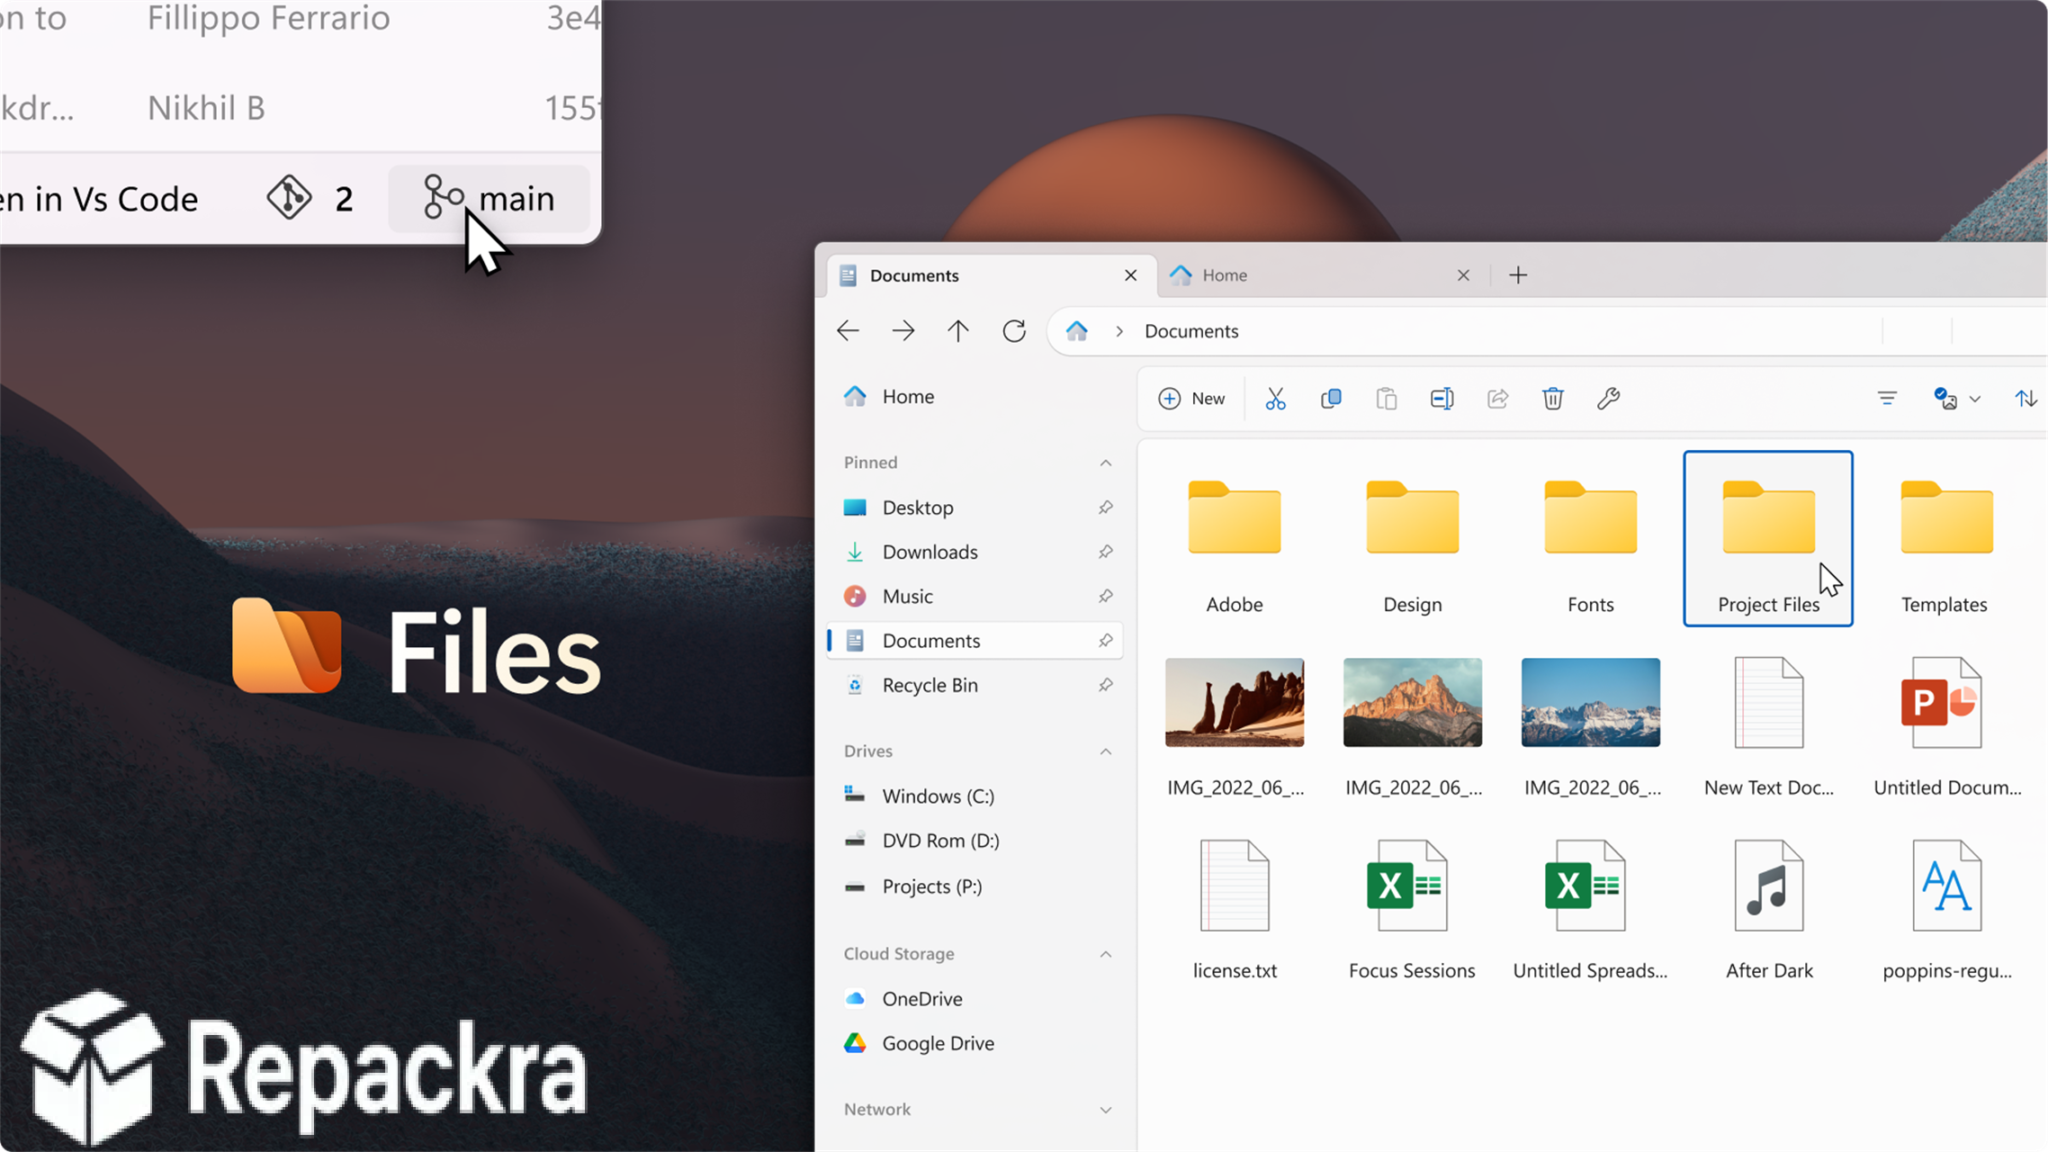Screen dimensions: 2048x1152
Task: Click the Delete trash icon
Action: tap(1553, 399)
